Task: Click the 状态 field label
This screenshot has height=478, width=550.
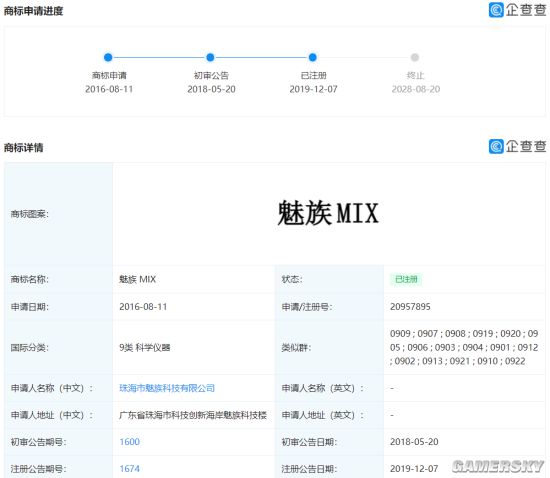Action: tap(292, 279)
